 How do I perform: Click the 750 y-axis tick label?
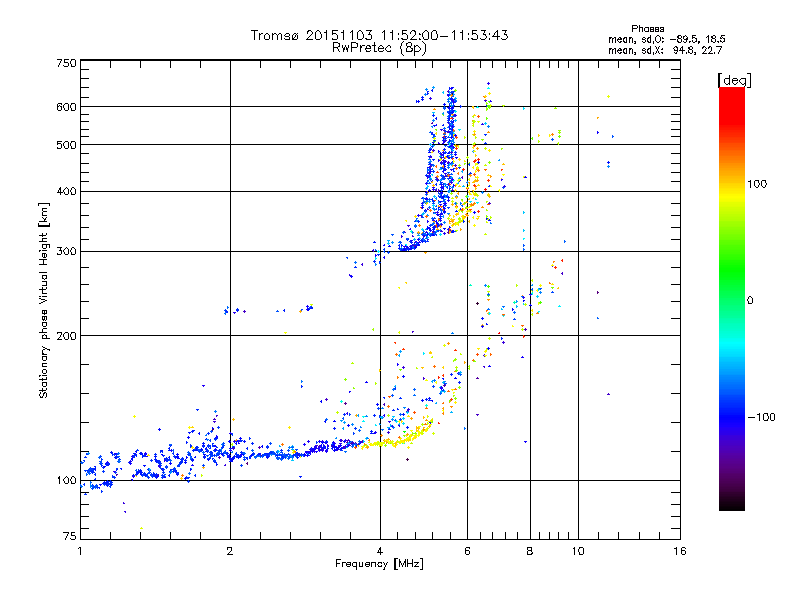point(66,63)
